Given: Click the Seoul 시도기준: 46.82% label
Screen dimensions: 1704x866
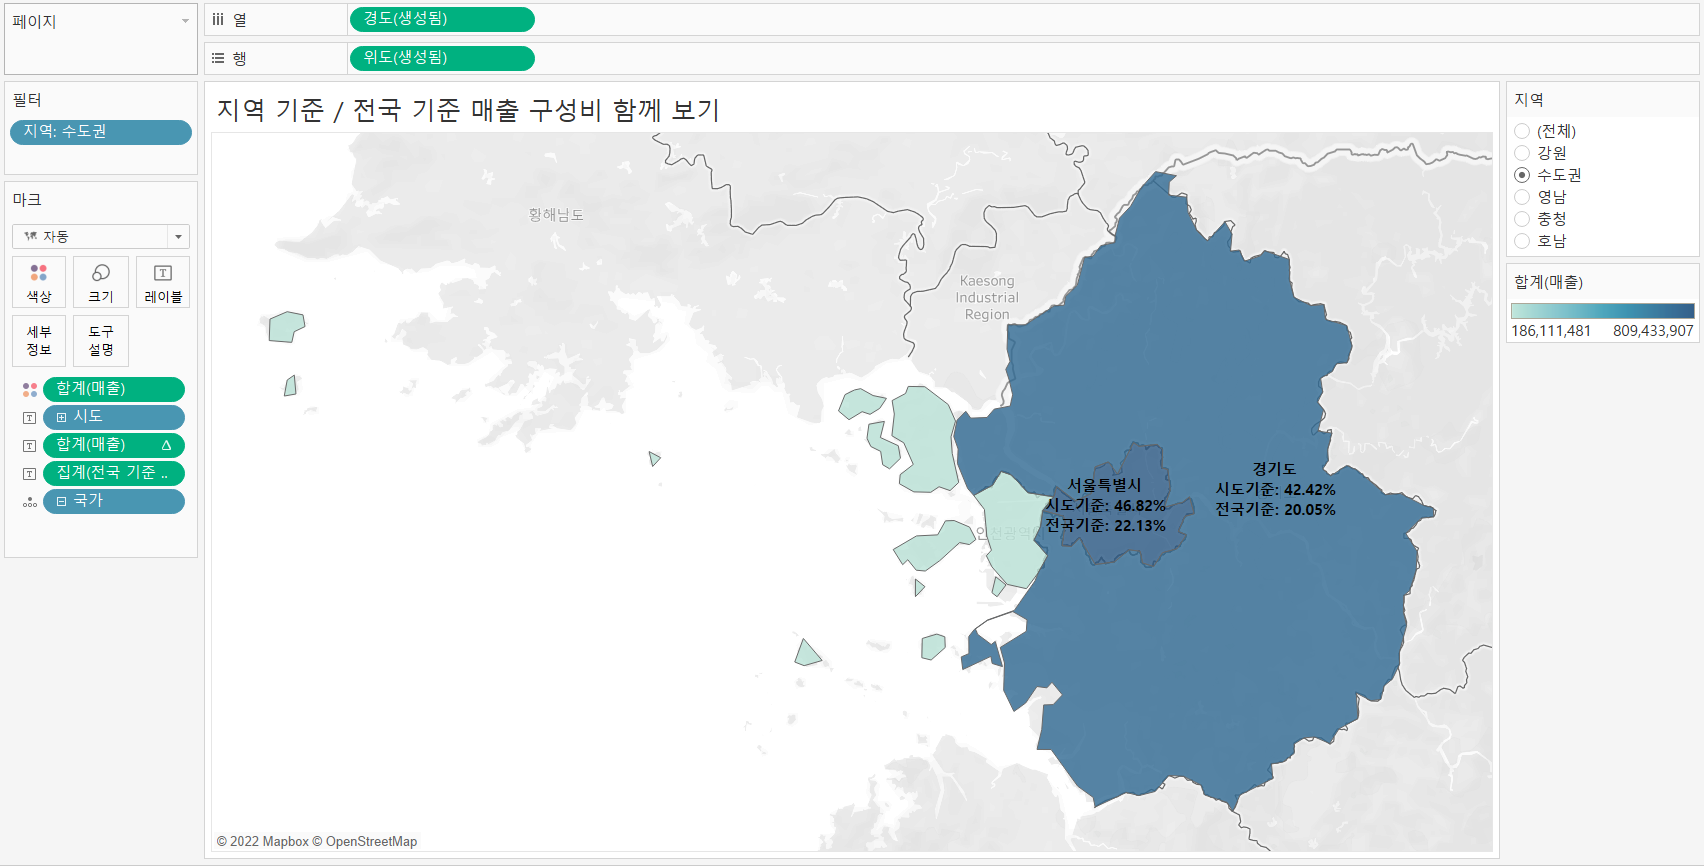Looking at the screenshot, I should tap(1105, 506).
